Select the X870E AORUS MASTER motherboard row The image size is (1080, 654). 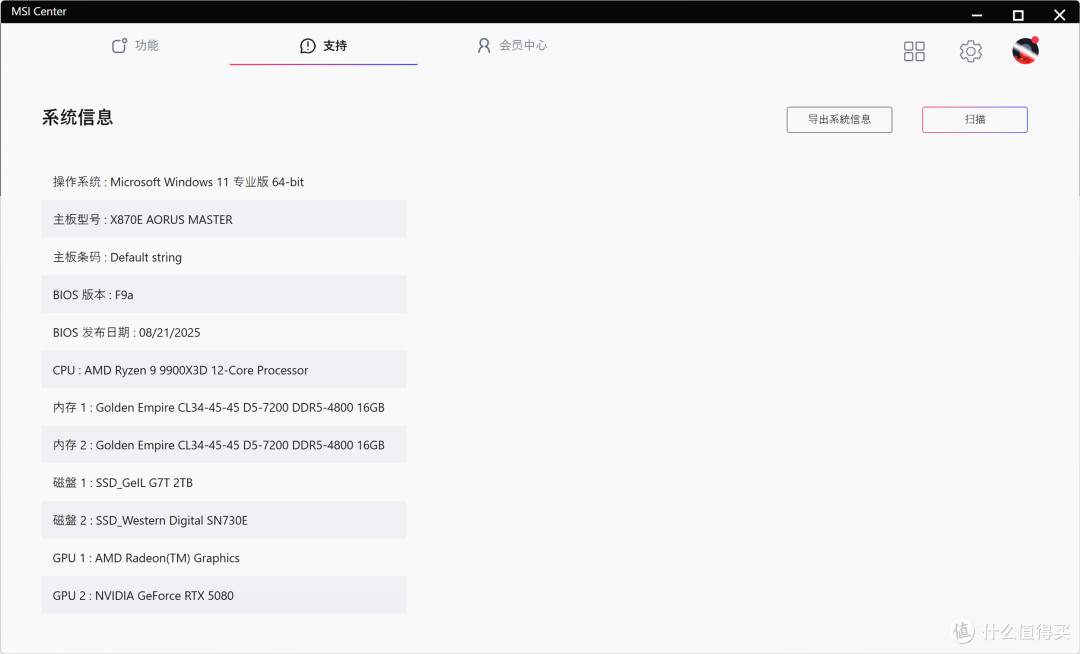coord(224,219)
